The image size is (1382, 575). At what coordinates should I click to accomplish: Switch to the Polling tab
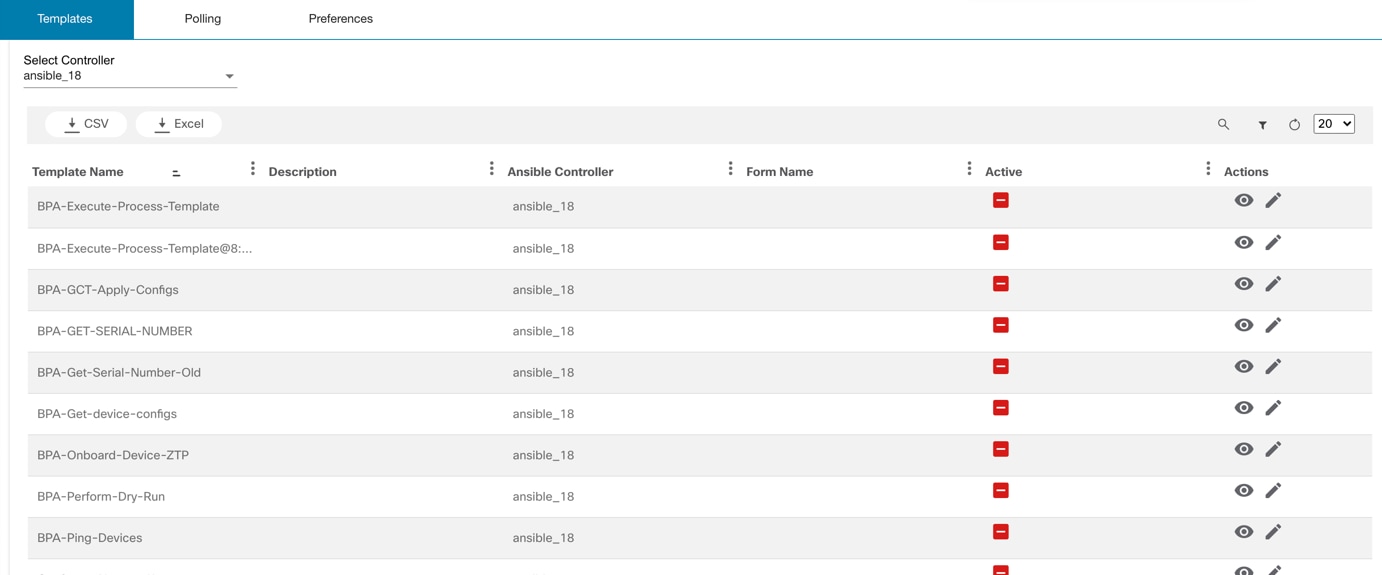[203, 19]
